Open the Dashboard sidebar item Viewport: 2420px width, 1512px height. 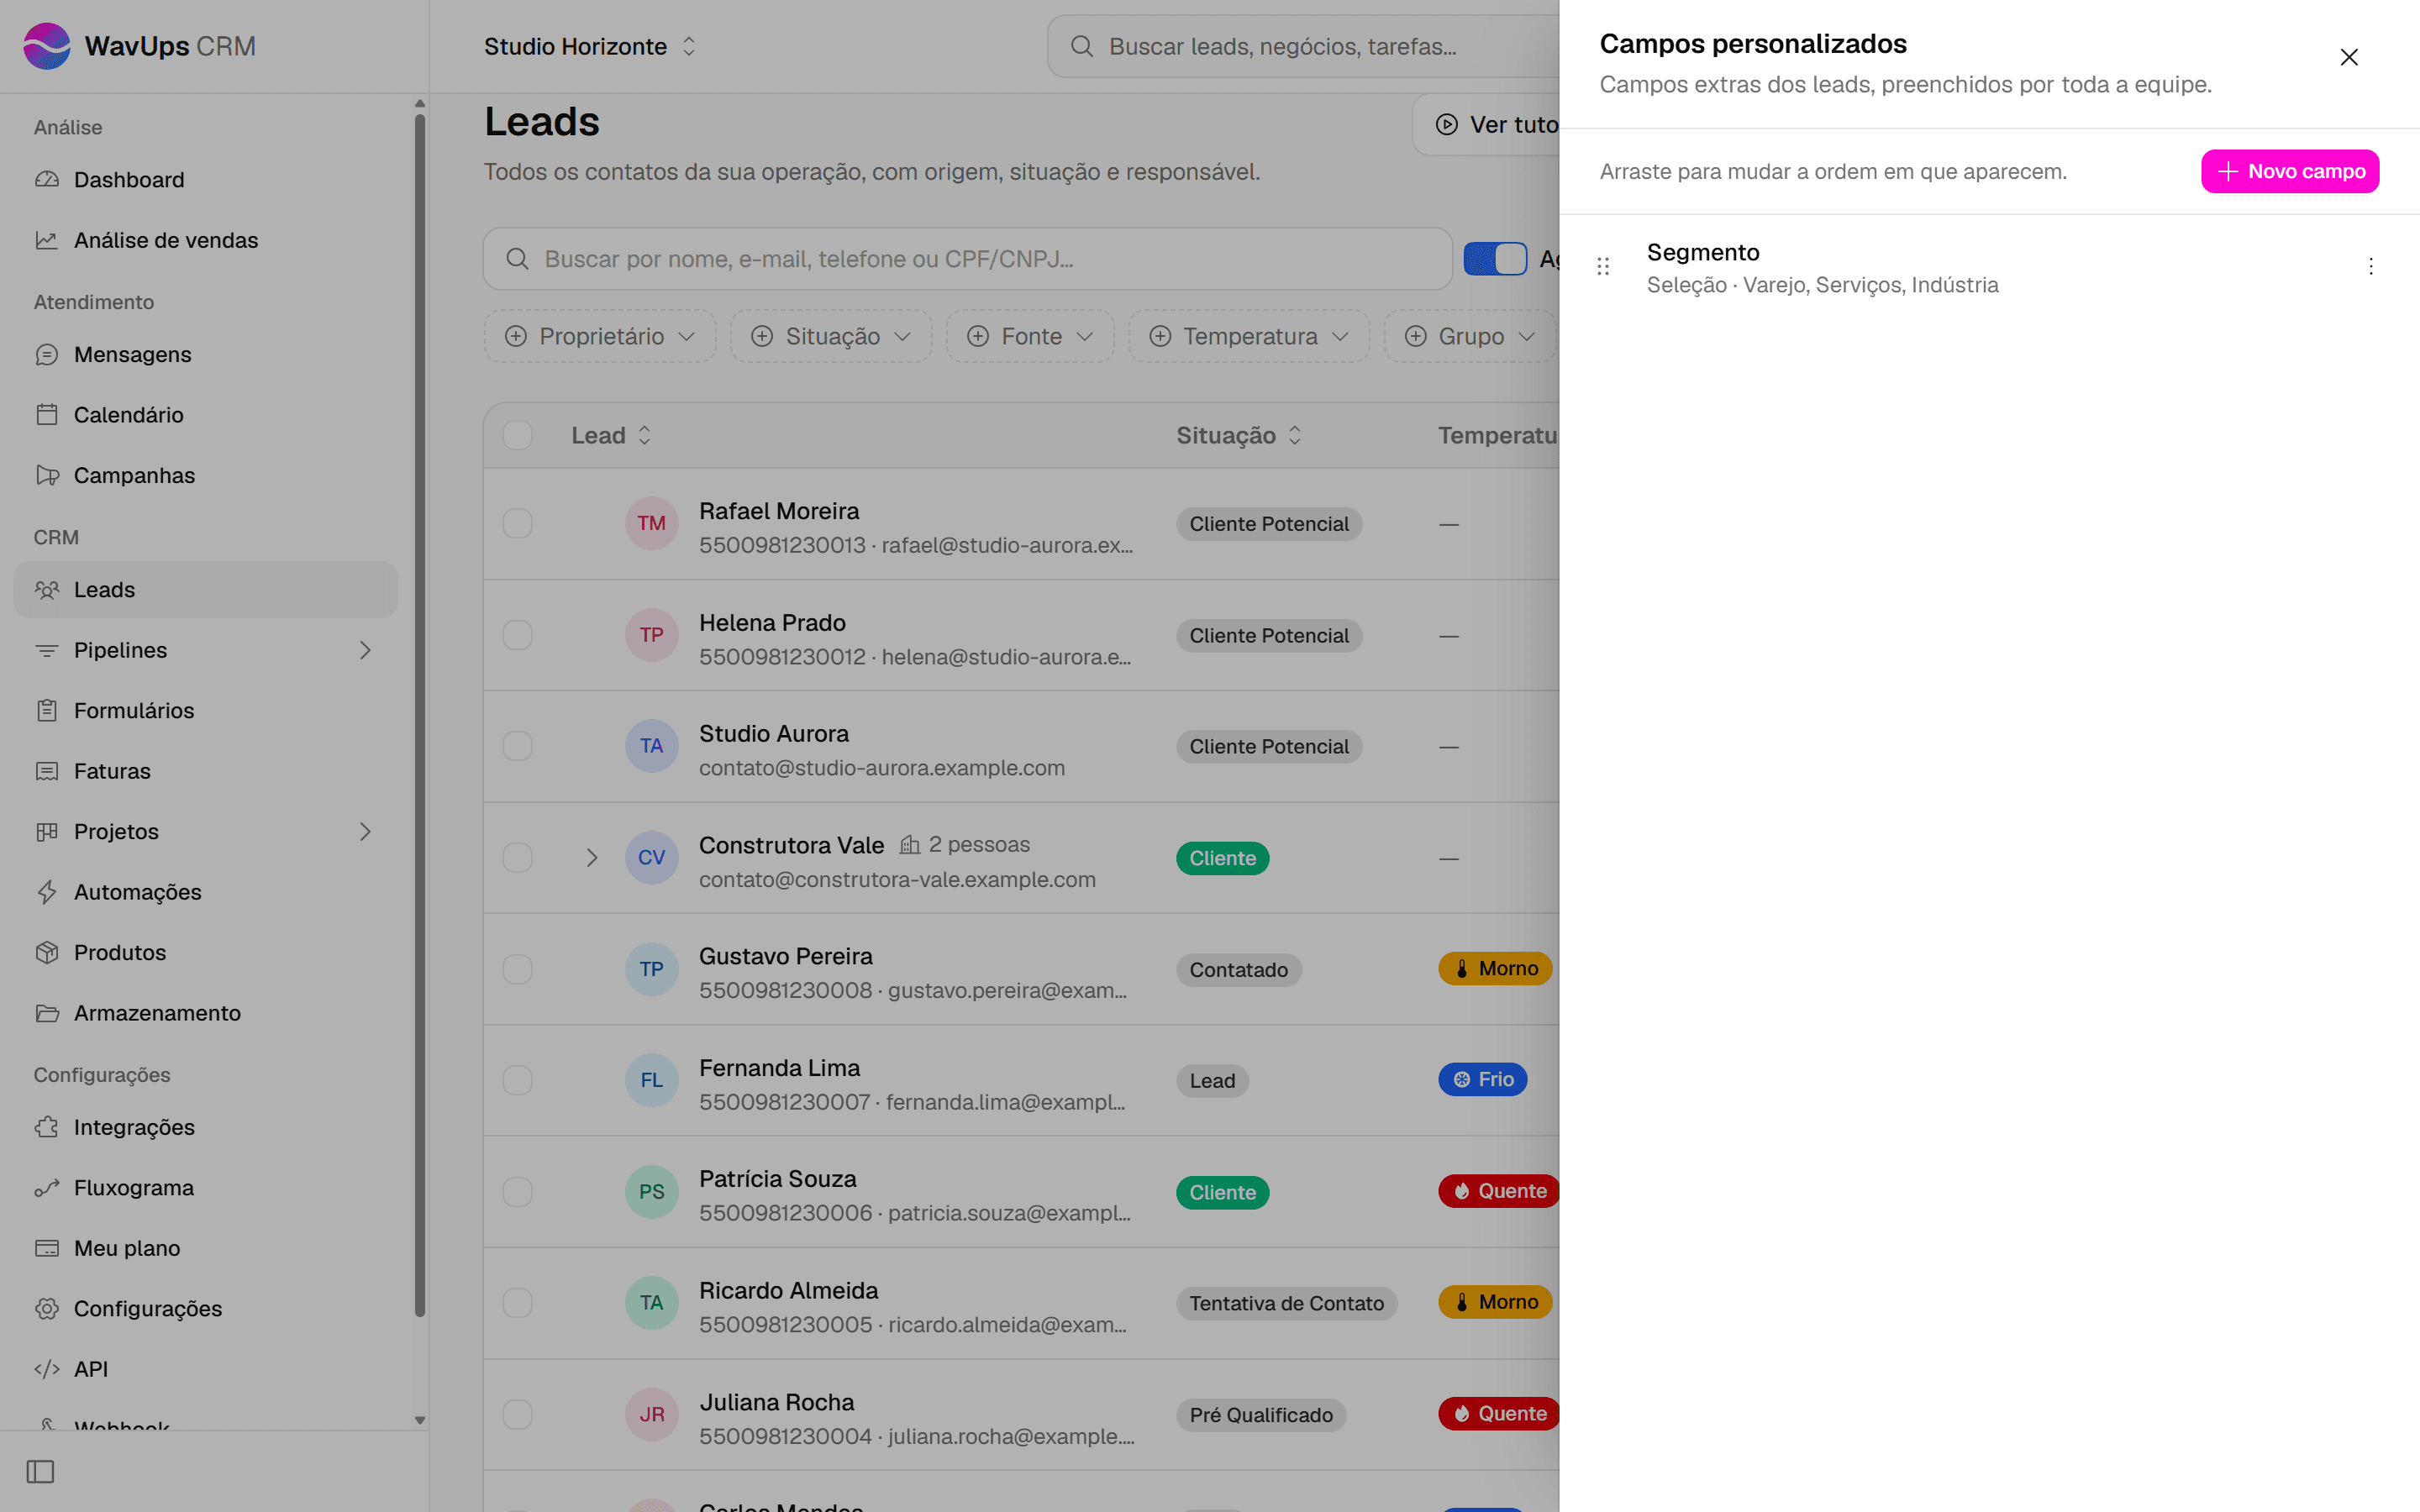[x=205, y=180]
